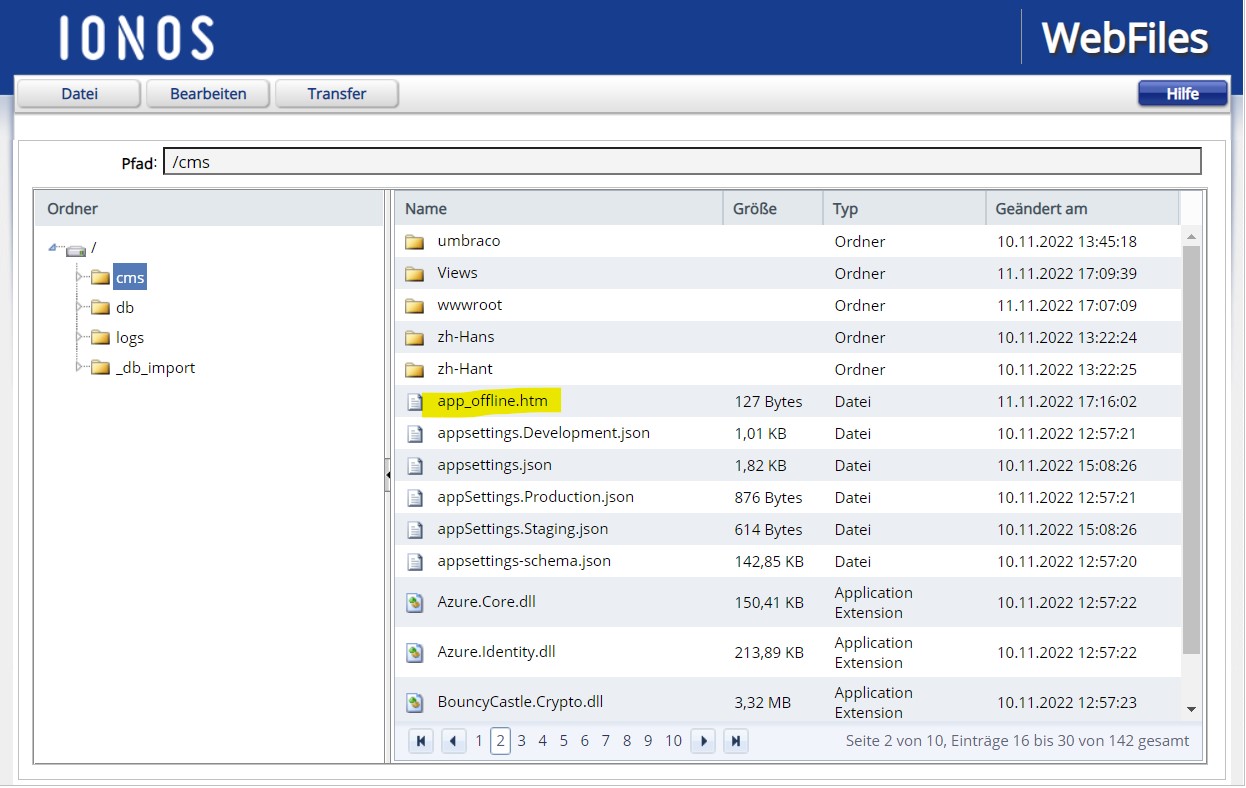Image resolution: width=1246 pixels, height=788 pixels.
Task: Click the umbraco folder icon
Action: pos(414,241)
